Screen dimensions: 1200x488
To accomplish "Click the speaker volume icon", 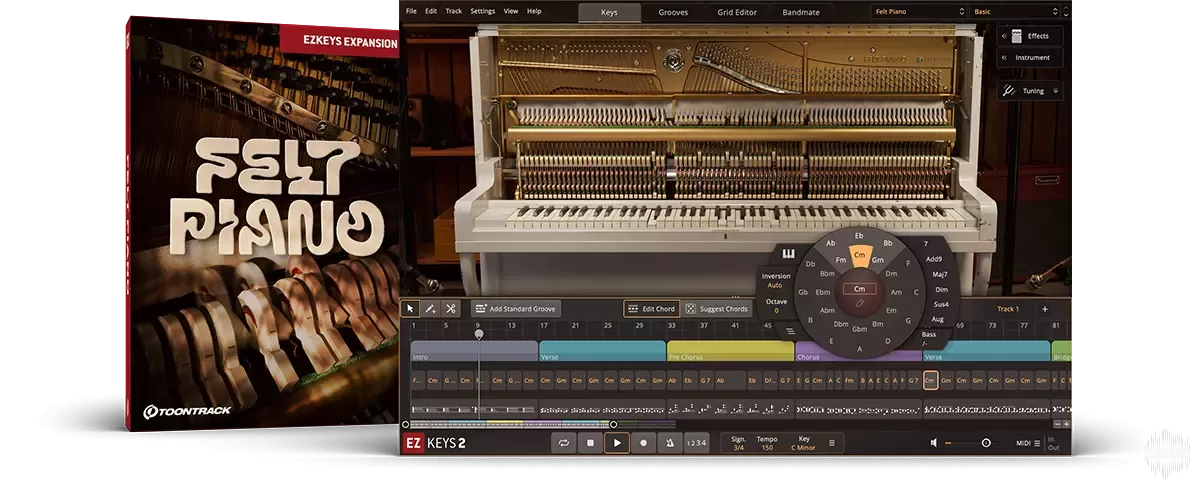I will click(x=934, y=442).
